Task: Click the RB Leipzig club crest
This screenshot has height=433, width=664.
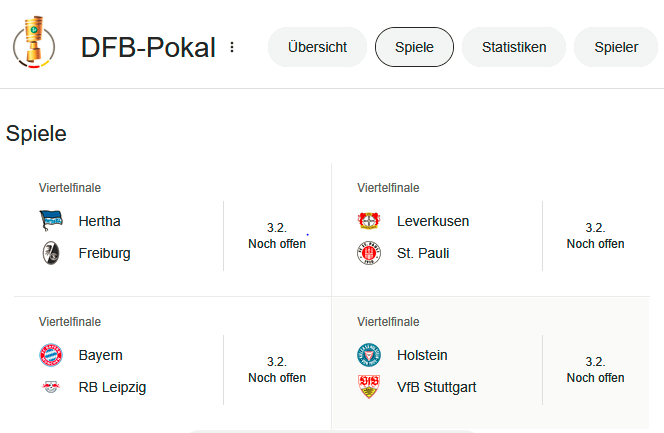Action: 51,387
